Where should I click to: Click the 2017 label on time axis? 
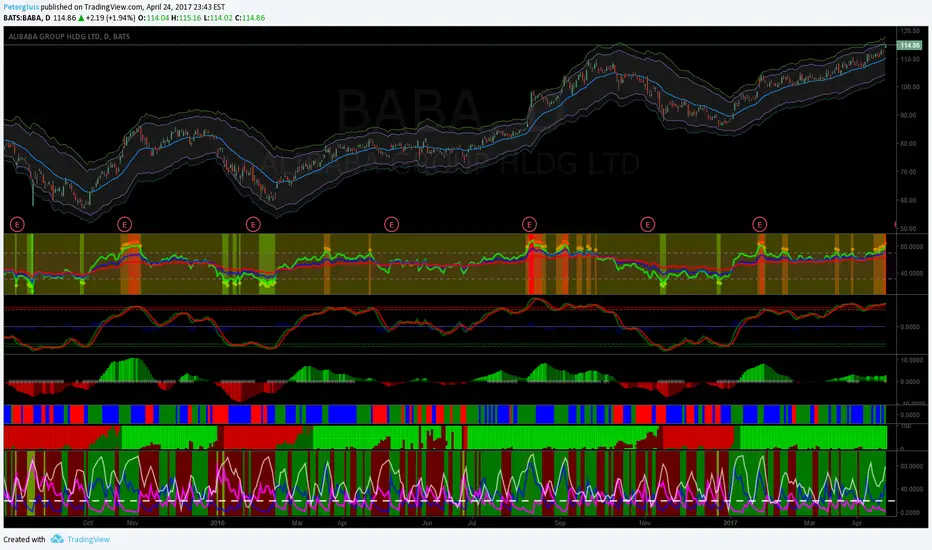click(730, 523)
